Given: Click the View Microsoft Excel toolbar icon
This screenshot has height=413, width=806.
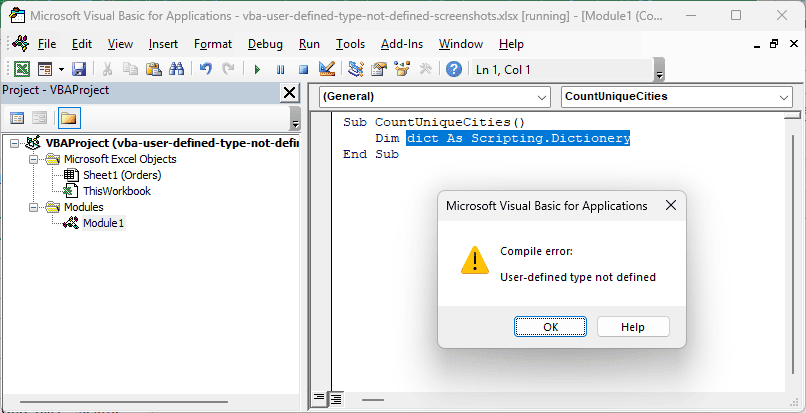Looking at the screenshot, I should (x=22, y=69).
